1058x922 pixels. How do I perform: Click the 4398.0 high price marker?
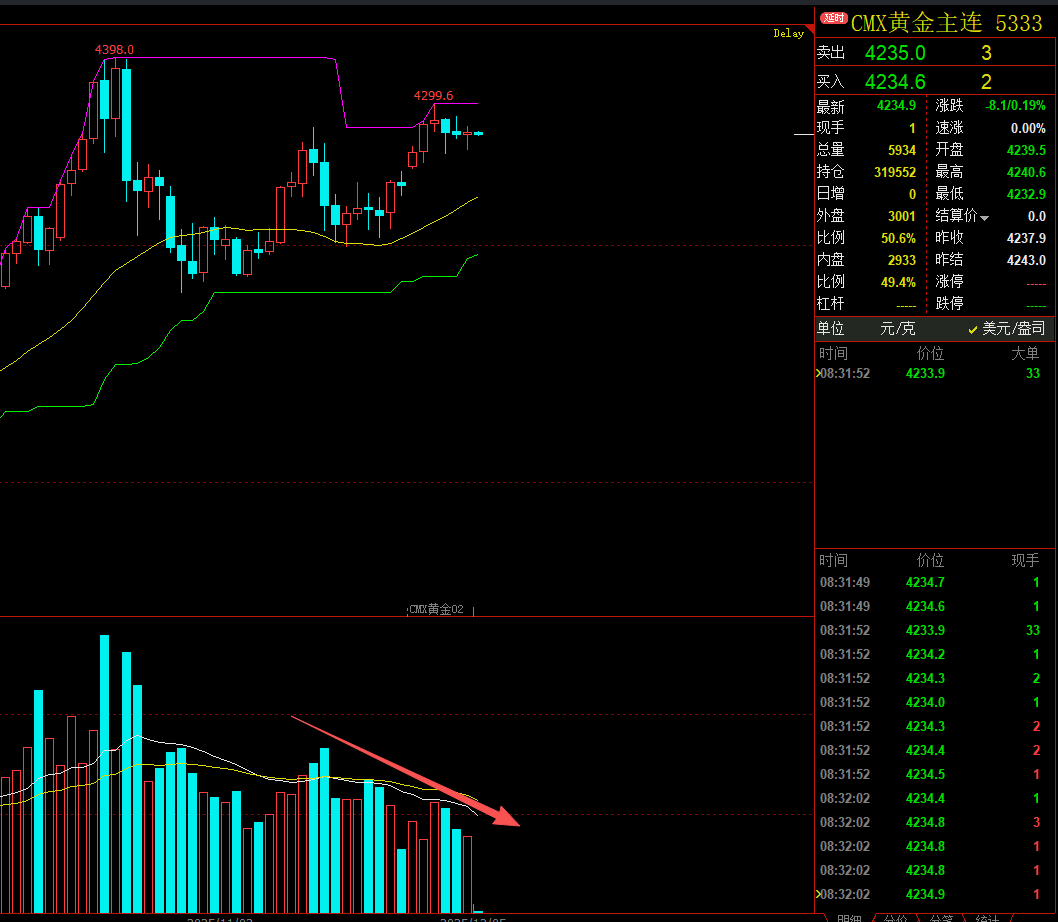114,49
